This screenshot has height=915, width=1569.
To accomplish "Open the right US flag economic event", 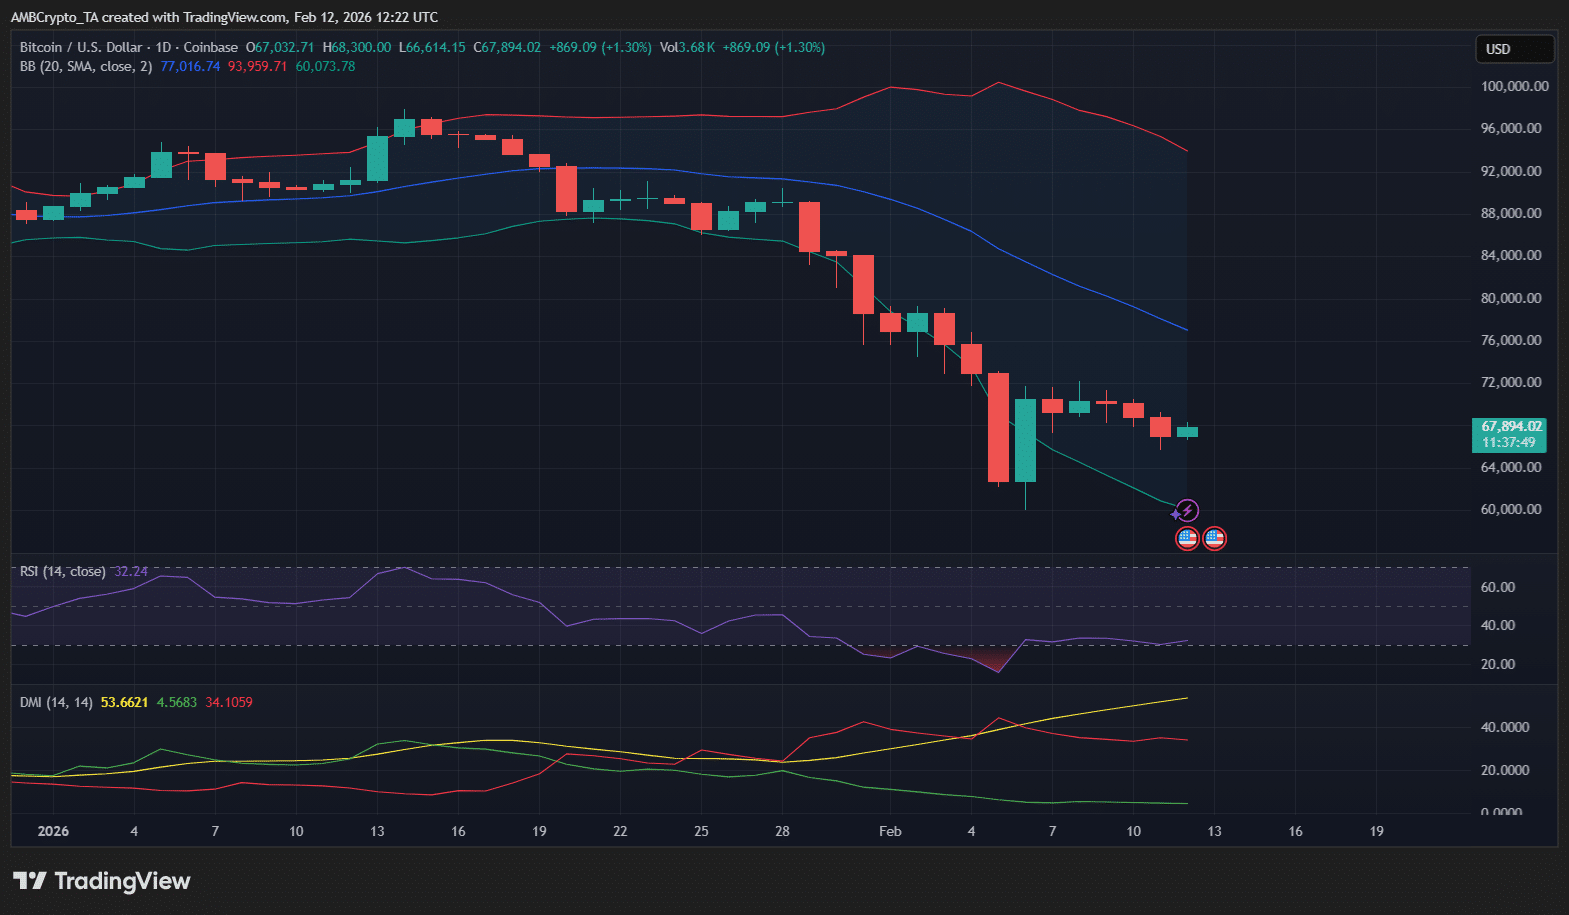I will 1214,539.
